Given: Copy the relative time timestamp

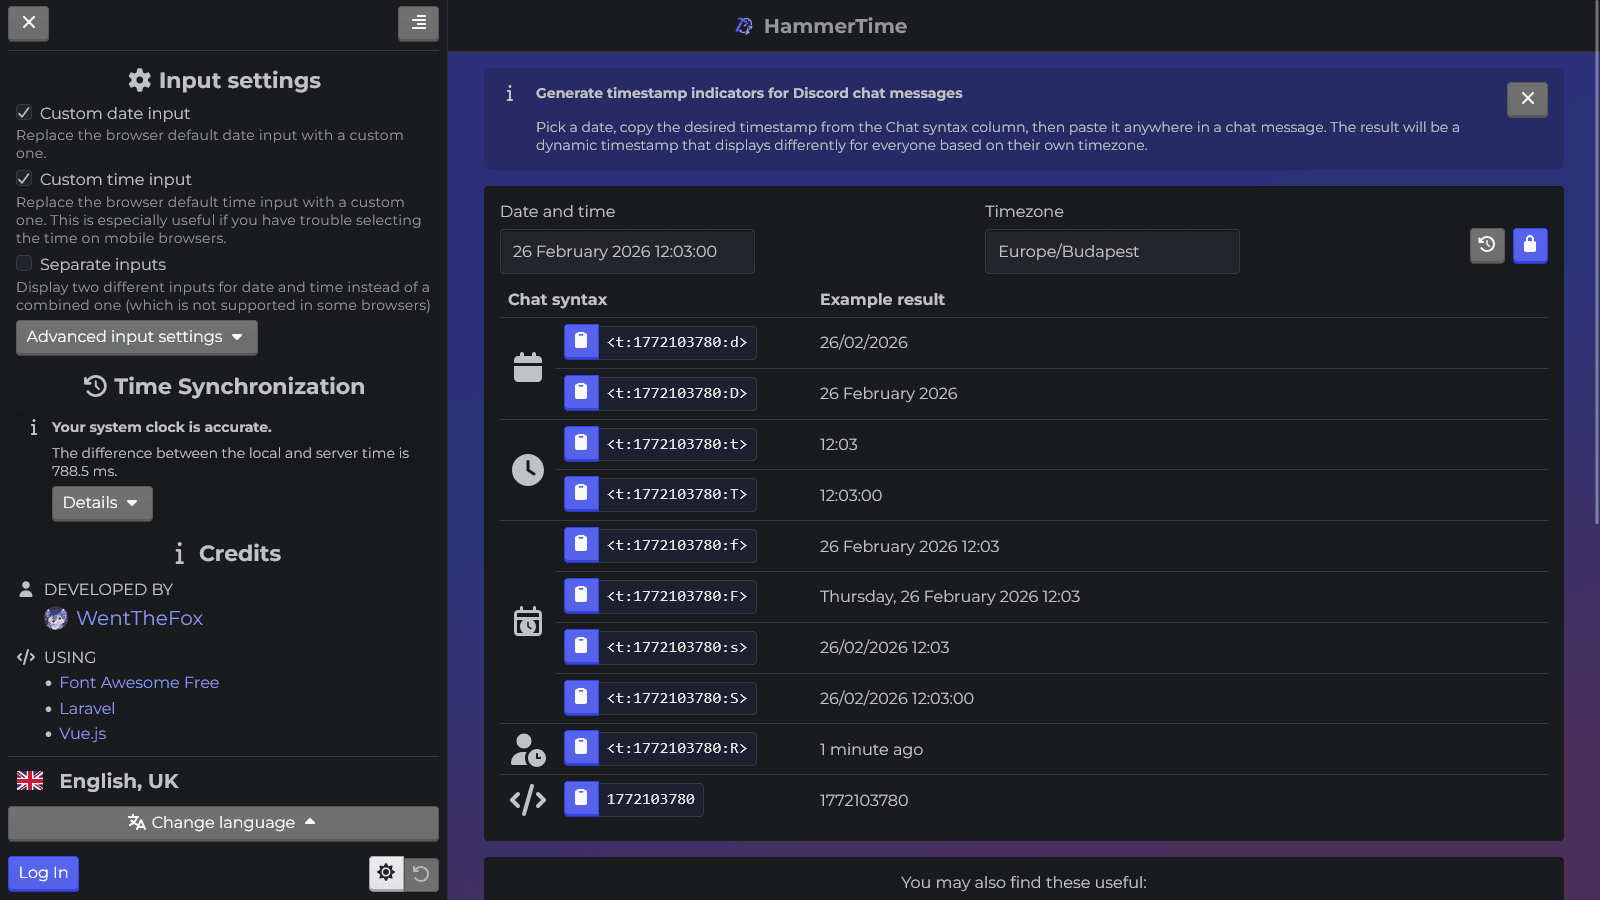Looking at the screenshot, I should click(x=580, y=747).
